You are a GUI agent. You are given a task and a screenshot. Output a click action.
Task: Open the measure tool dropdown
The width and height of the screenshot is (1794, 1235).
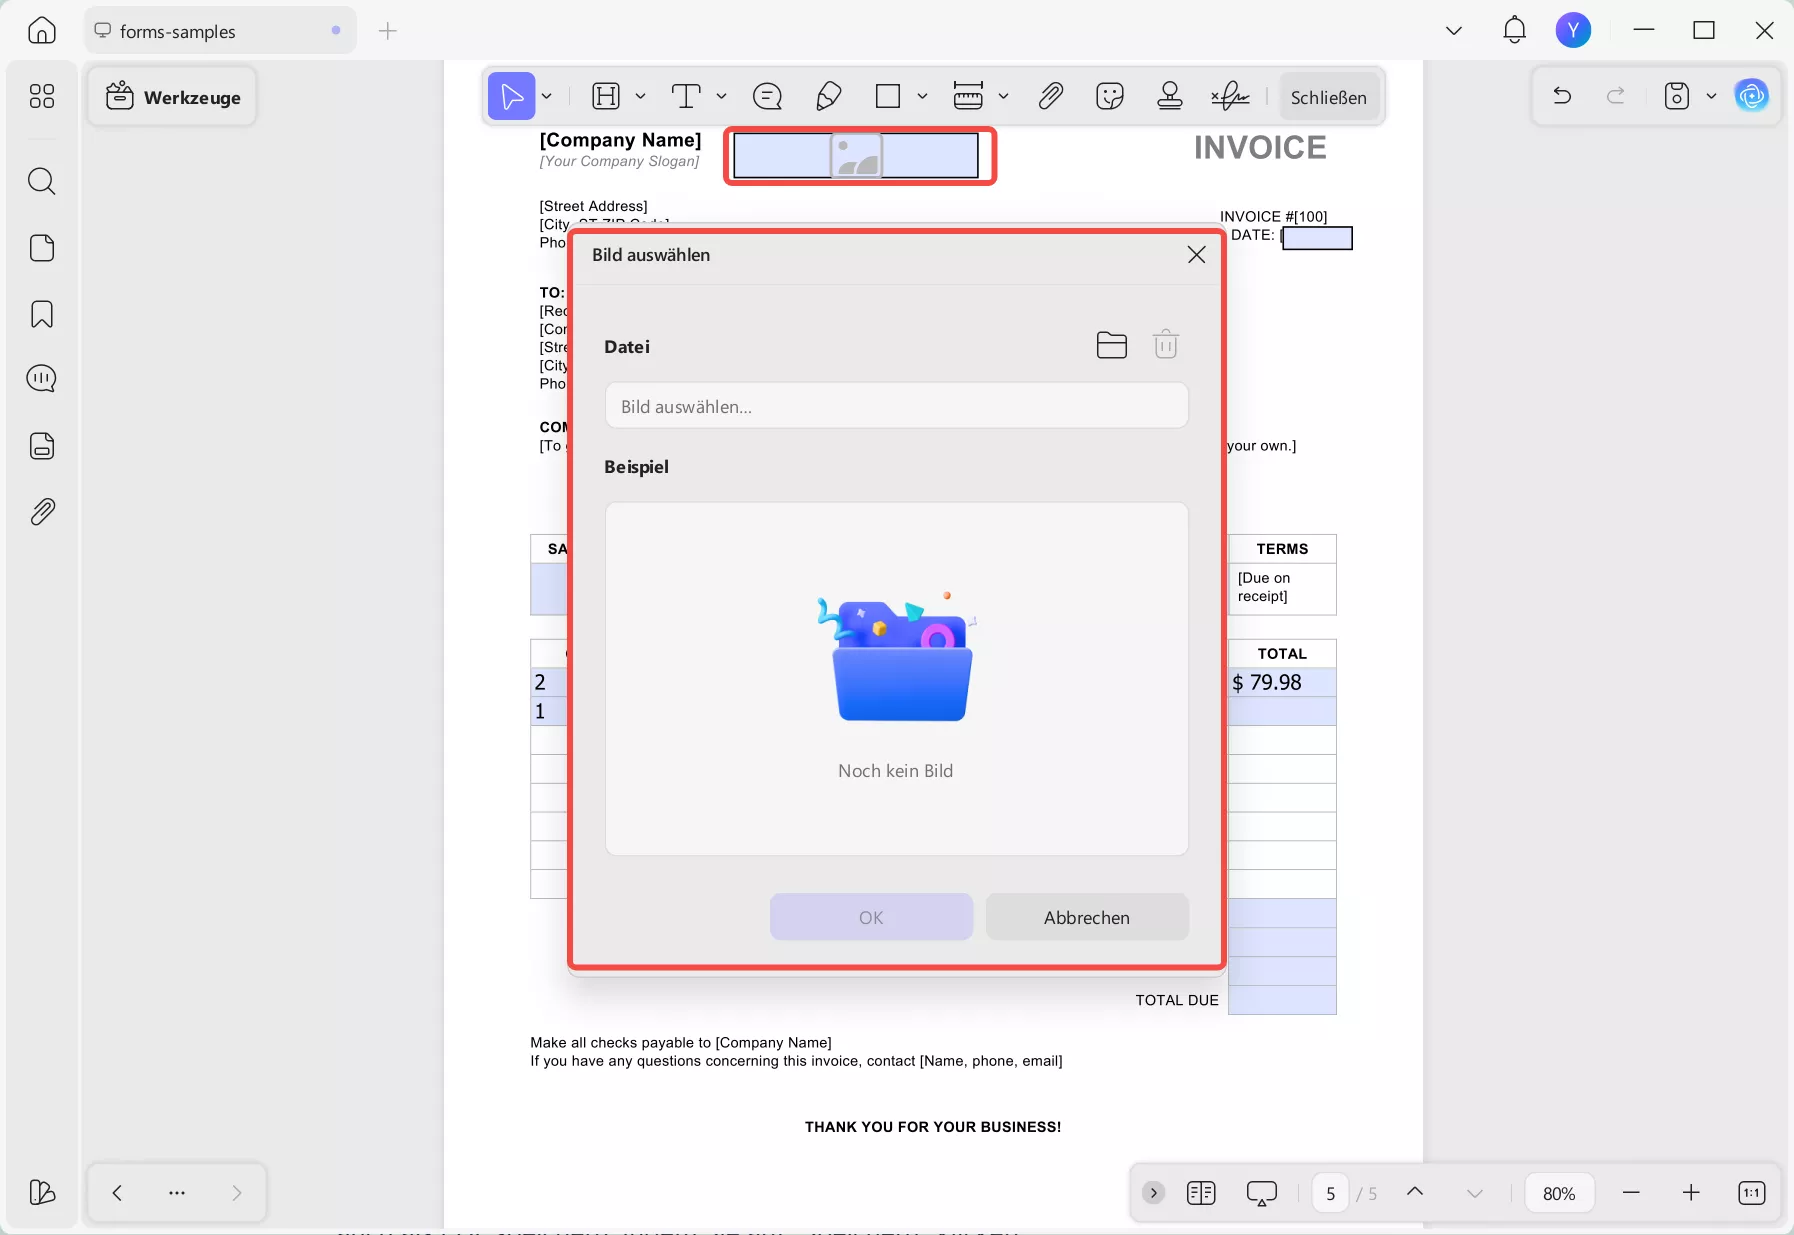click(1003, 96)
